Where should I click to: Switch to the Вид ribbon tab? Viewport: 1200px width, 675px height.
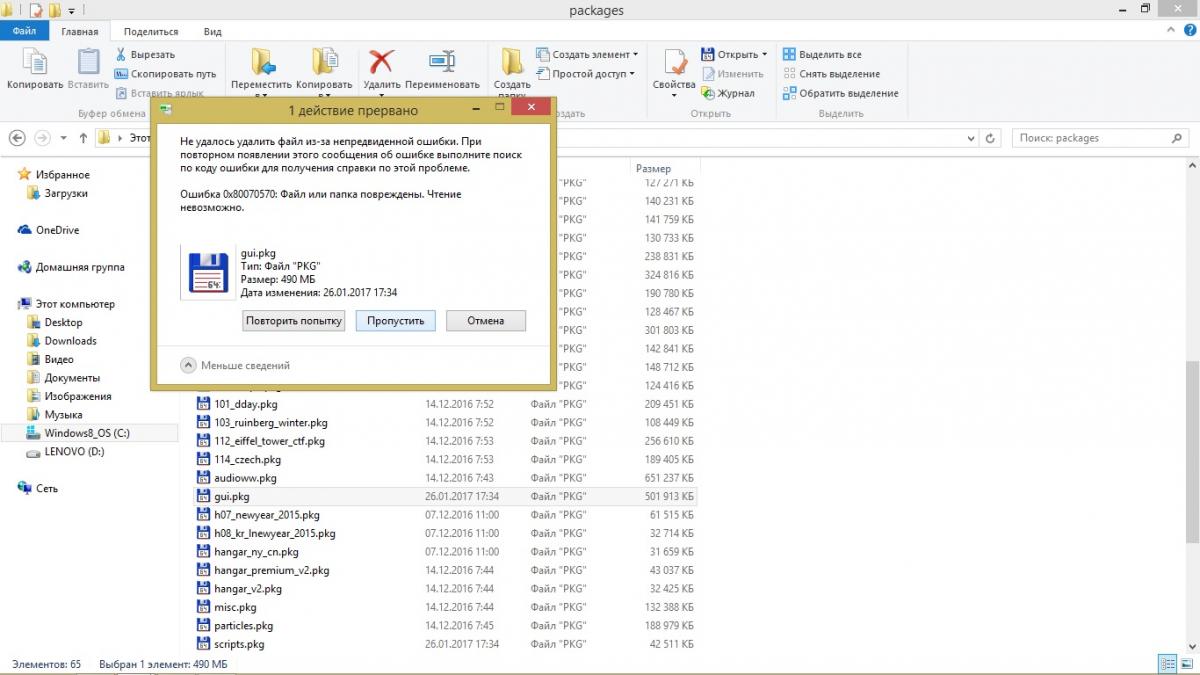point(212,32)
